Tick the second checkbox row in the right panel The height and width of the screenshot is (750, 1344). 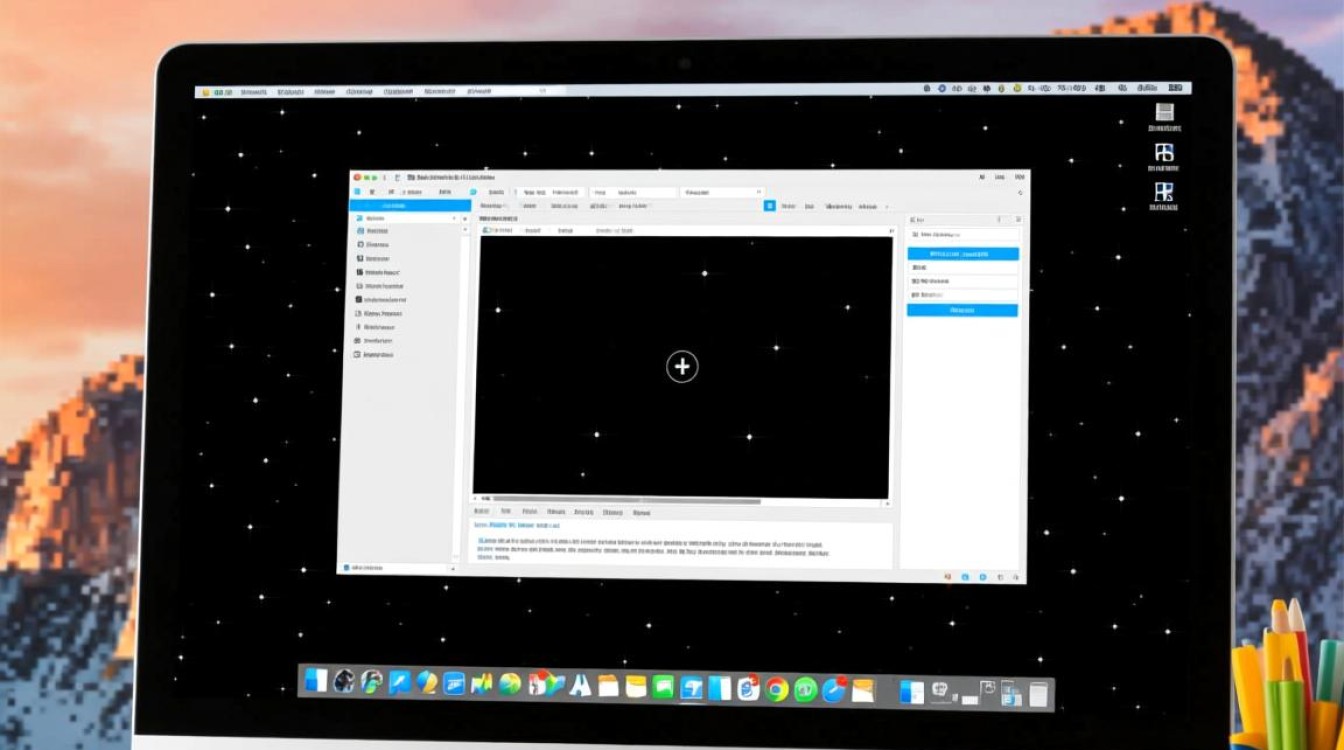pyautogui.click(x=914, y=282)
